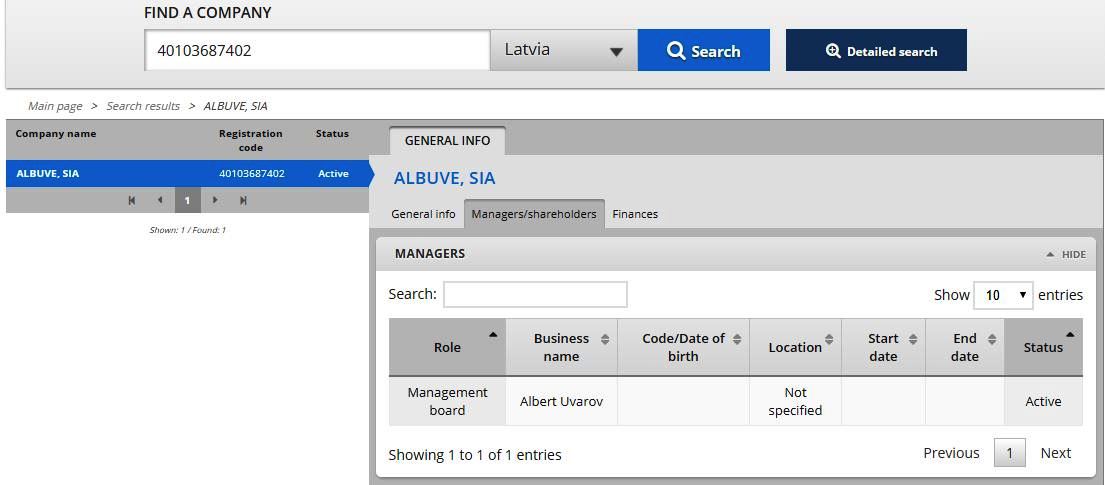Go to previous page of company results
Screen dimensions: 1105x485
pyautogui.click(x=160, y=201)
